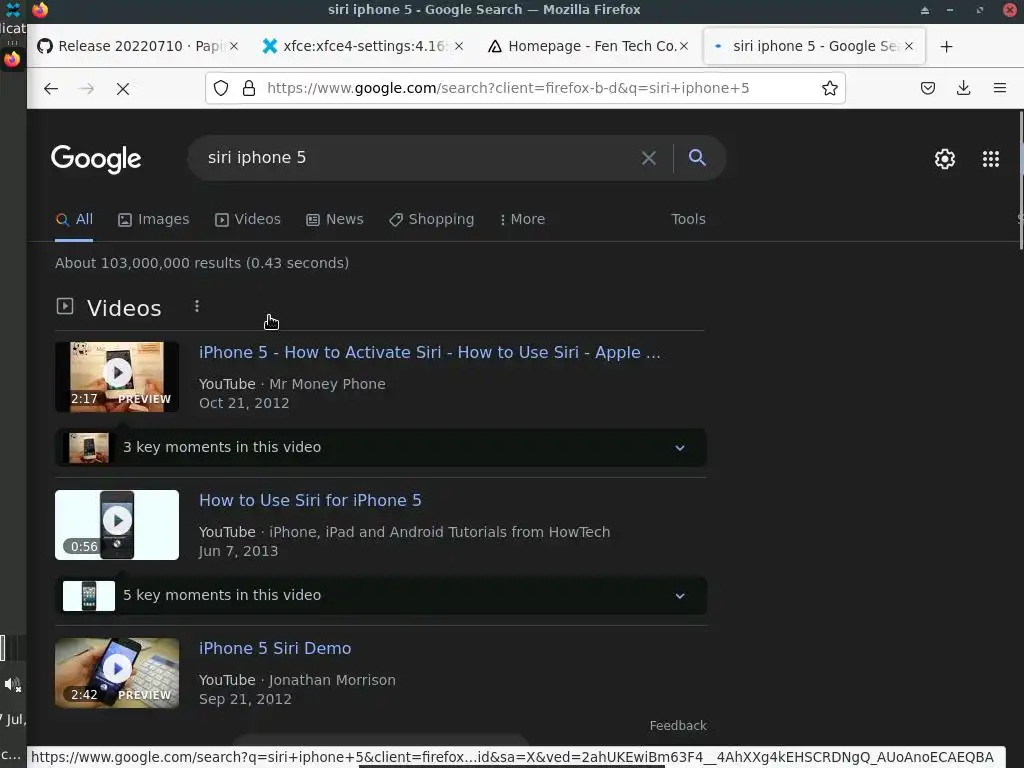Open the tracking protection shield icon
Image resolution: width=1024 pixels, height=768 pixels.
(x=221, y=88)
